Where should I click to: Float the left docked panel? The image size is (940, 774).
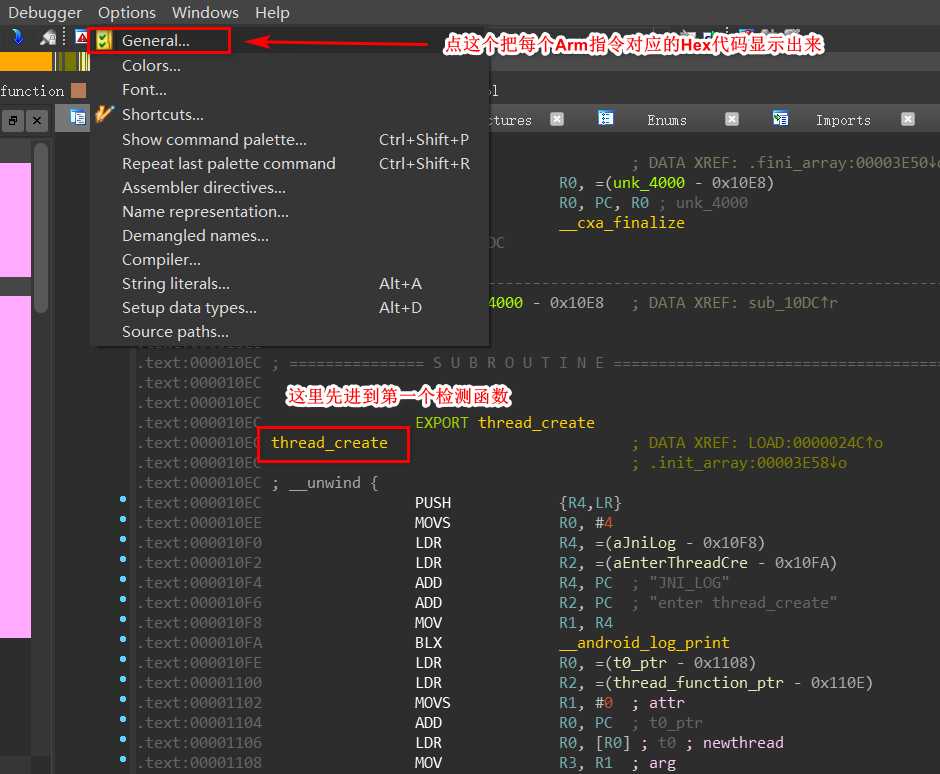pyautogui.click(x=13, y=121)
